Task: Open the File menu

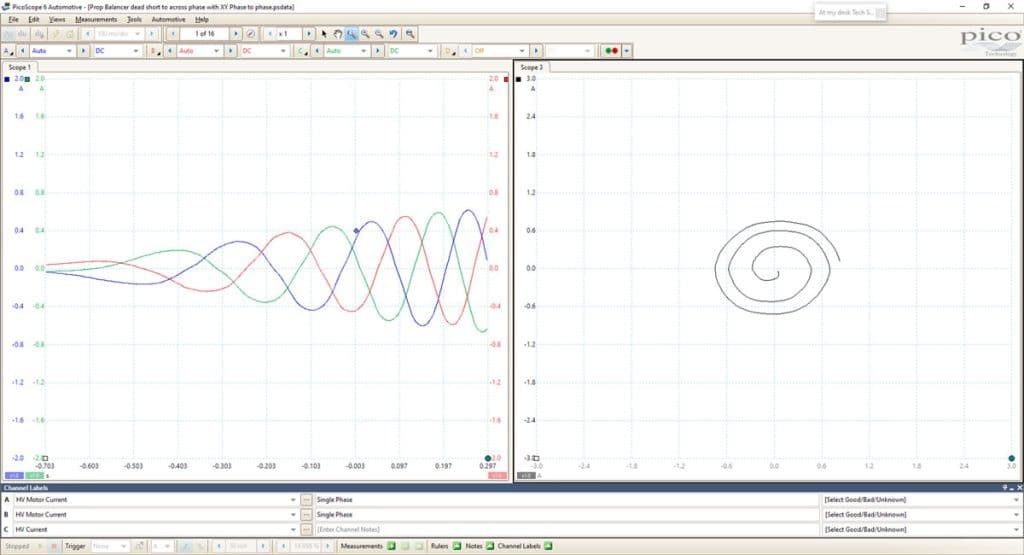Action: [13, 20]
